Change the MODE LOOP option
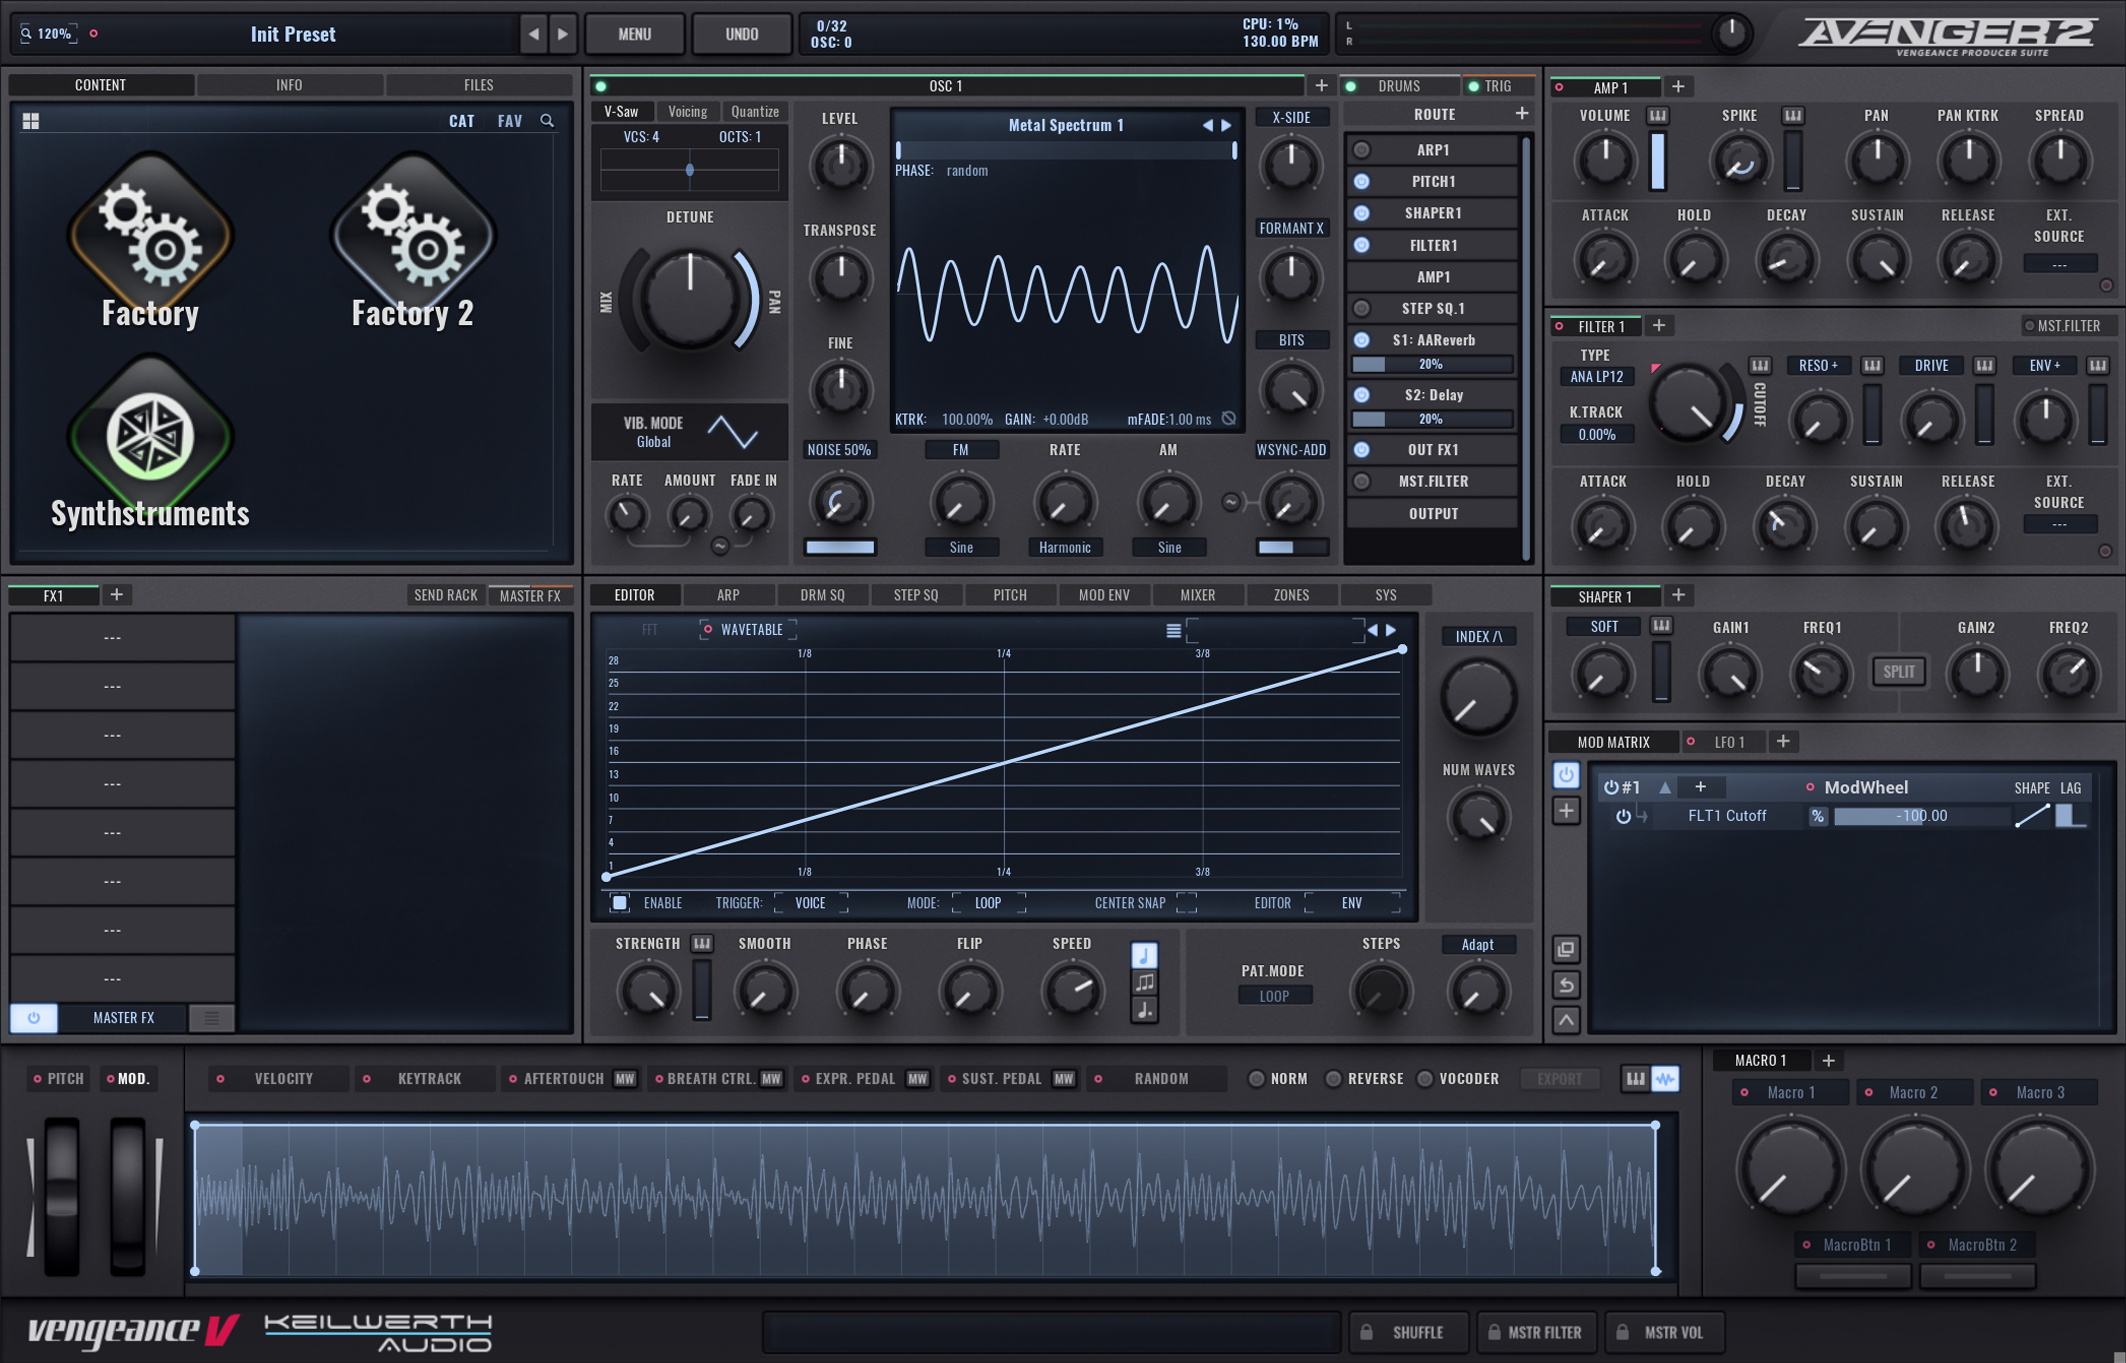 point(988,903)
